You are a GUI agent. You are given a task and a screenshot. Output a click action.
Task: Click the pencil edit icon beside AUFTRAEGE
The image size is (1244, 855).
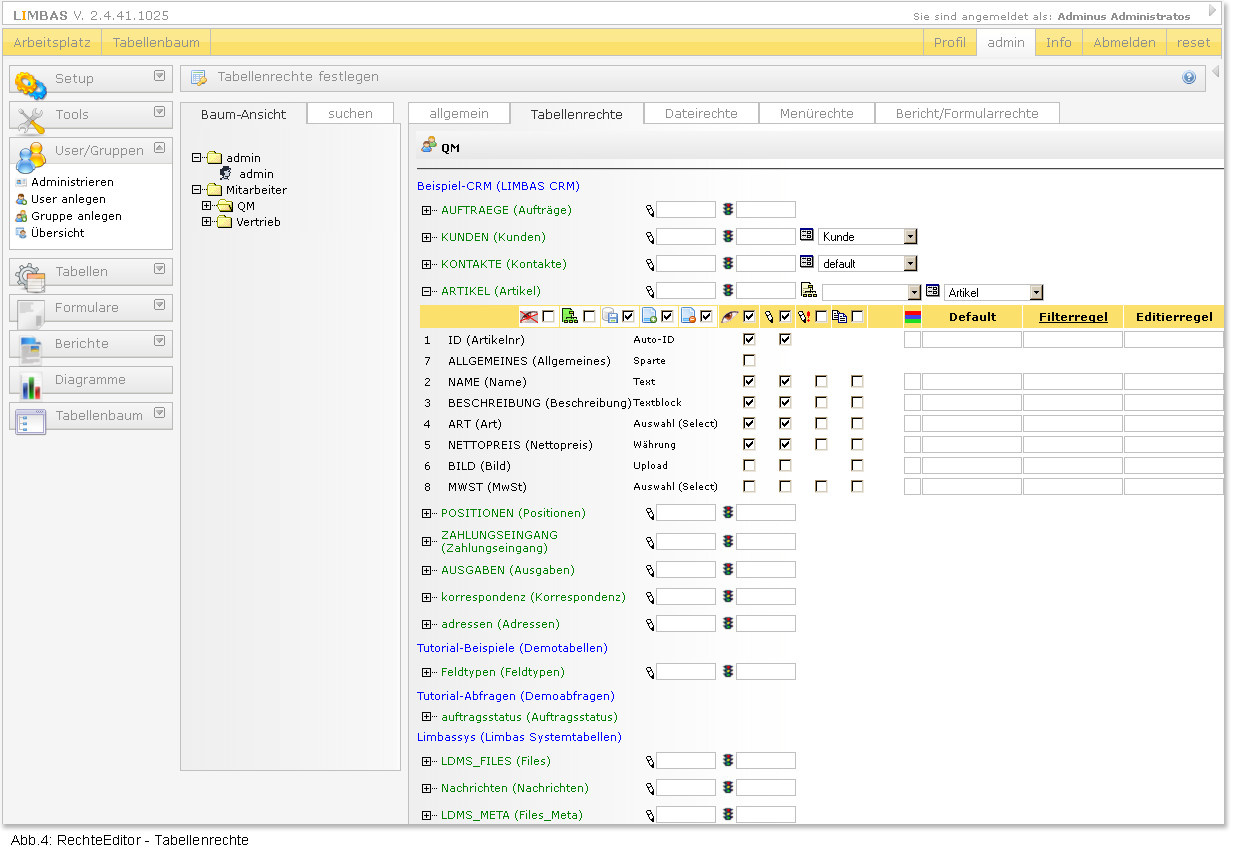pos(649,210)
